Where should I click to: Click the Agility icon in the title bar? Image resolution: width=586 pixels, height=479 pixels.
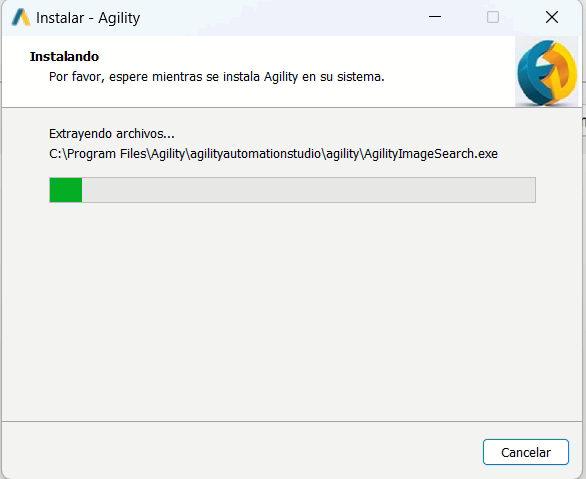pos(21,18)
